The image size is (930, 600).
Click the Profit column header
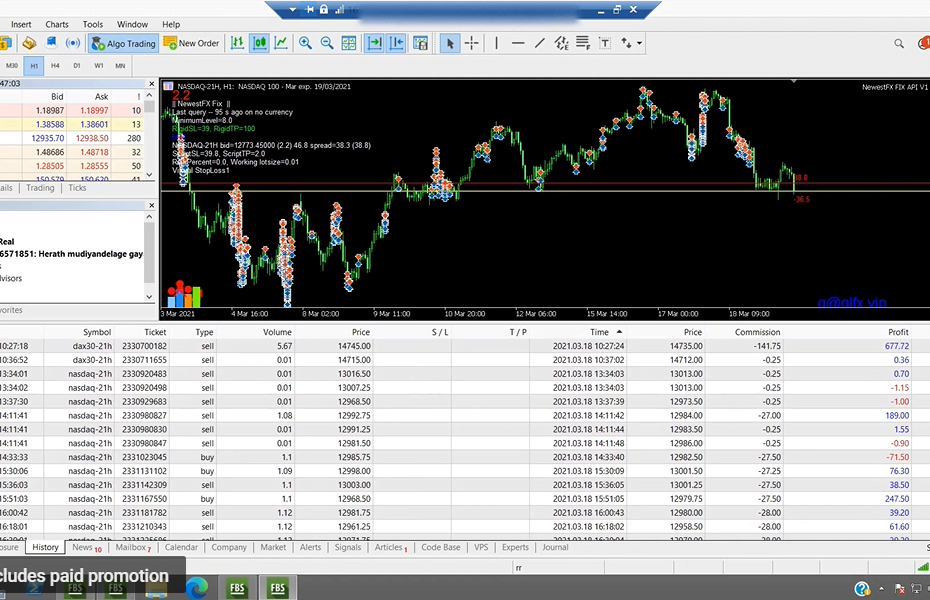point(897,332)
